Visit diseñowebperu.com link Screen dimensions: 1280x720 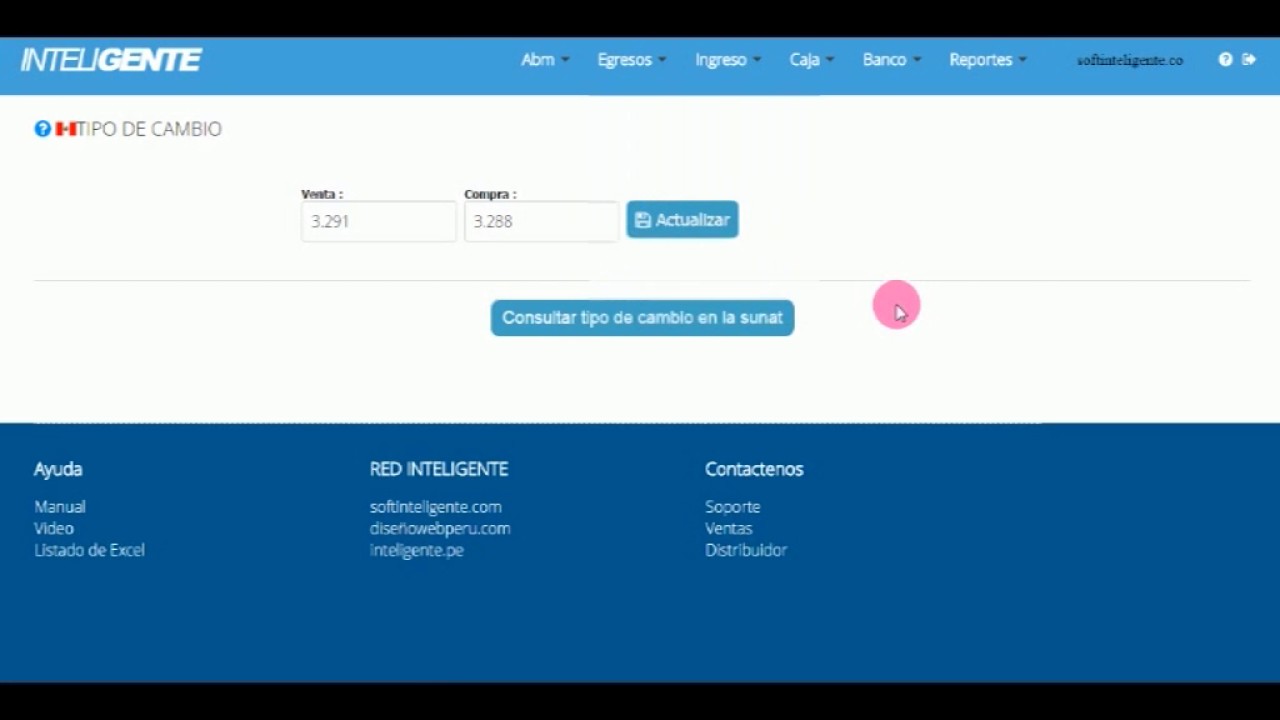point(440,528)
